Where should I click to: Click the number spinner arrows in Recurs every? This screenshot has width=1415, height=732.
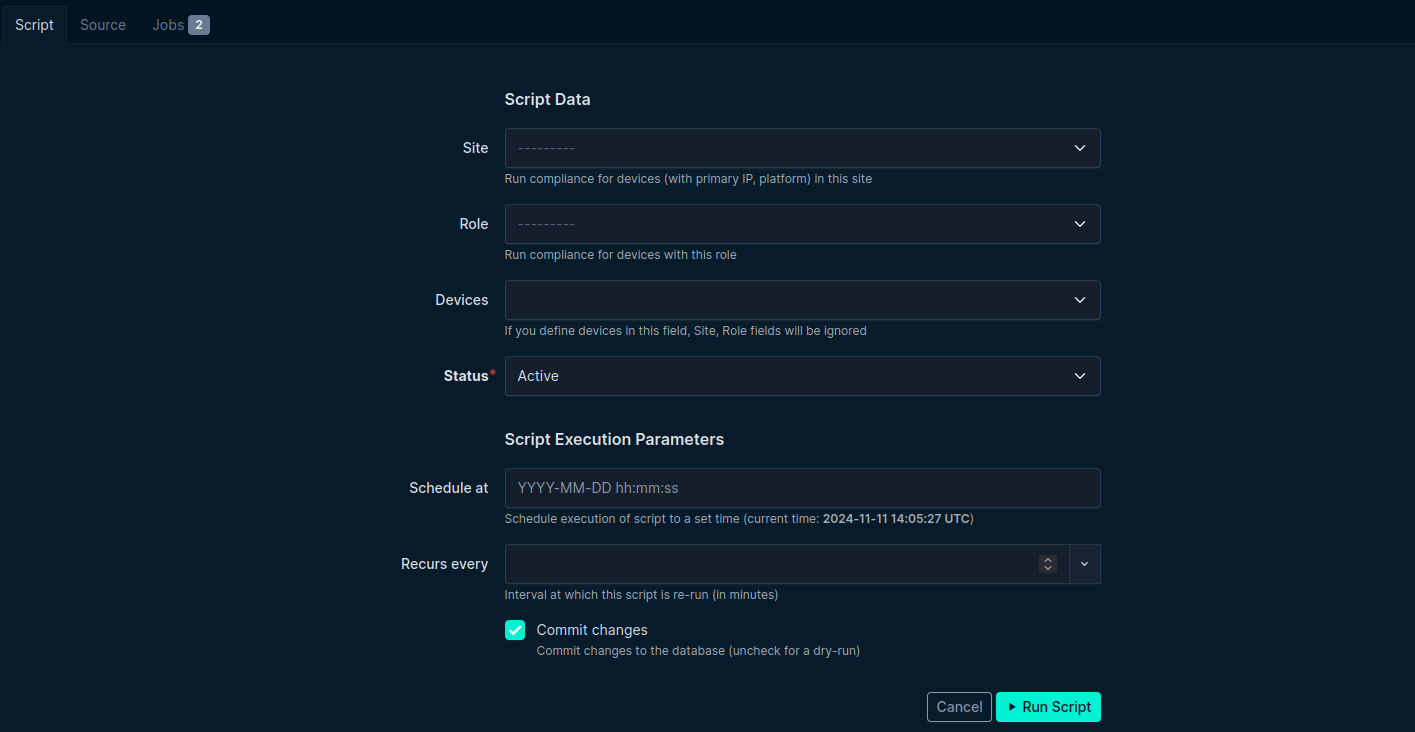1048,564
